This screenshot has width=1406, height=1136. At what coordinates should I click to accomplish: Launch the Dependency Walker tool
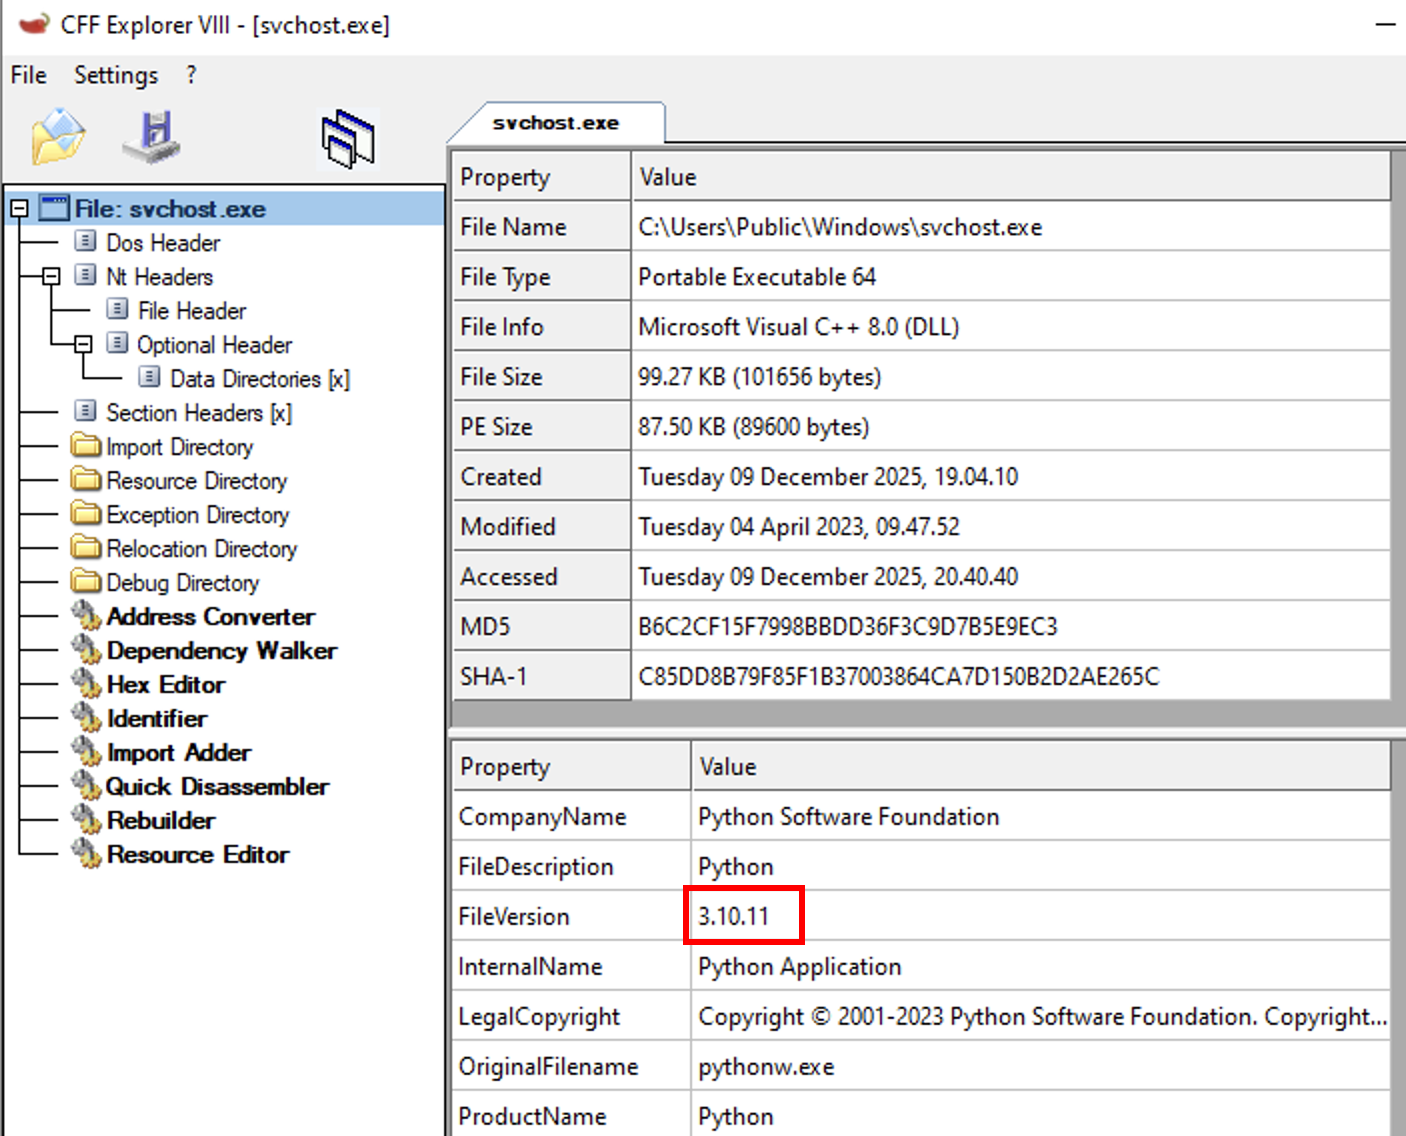click(221, 651)
